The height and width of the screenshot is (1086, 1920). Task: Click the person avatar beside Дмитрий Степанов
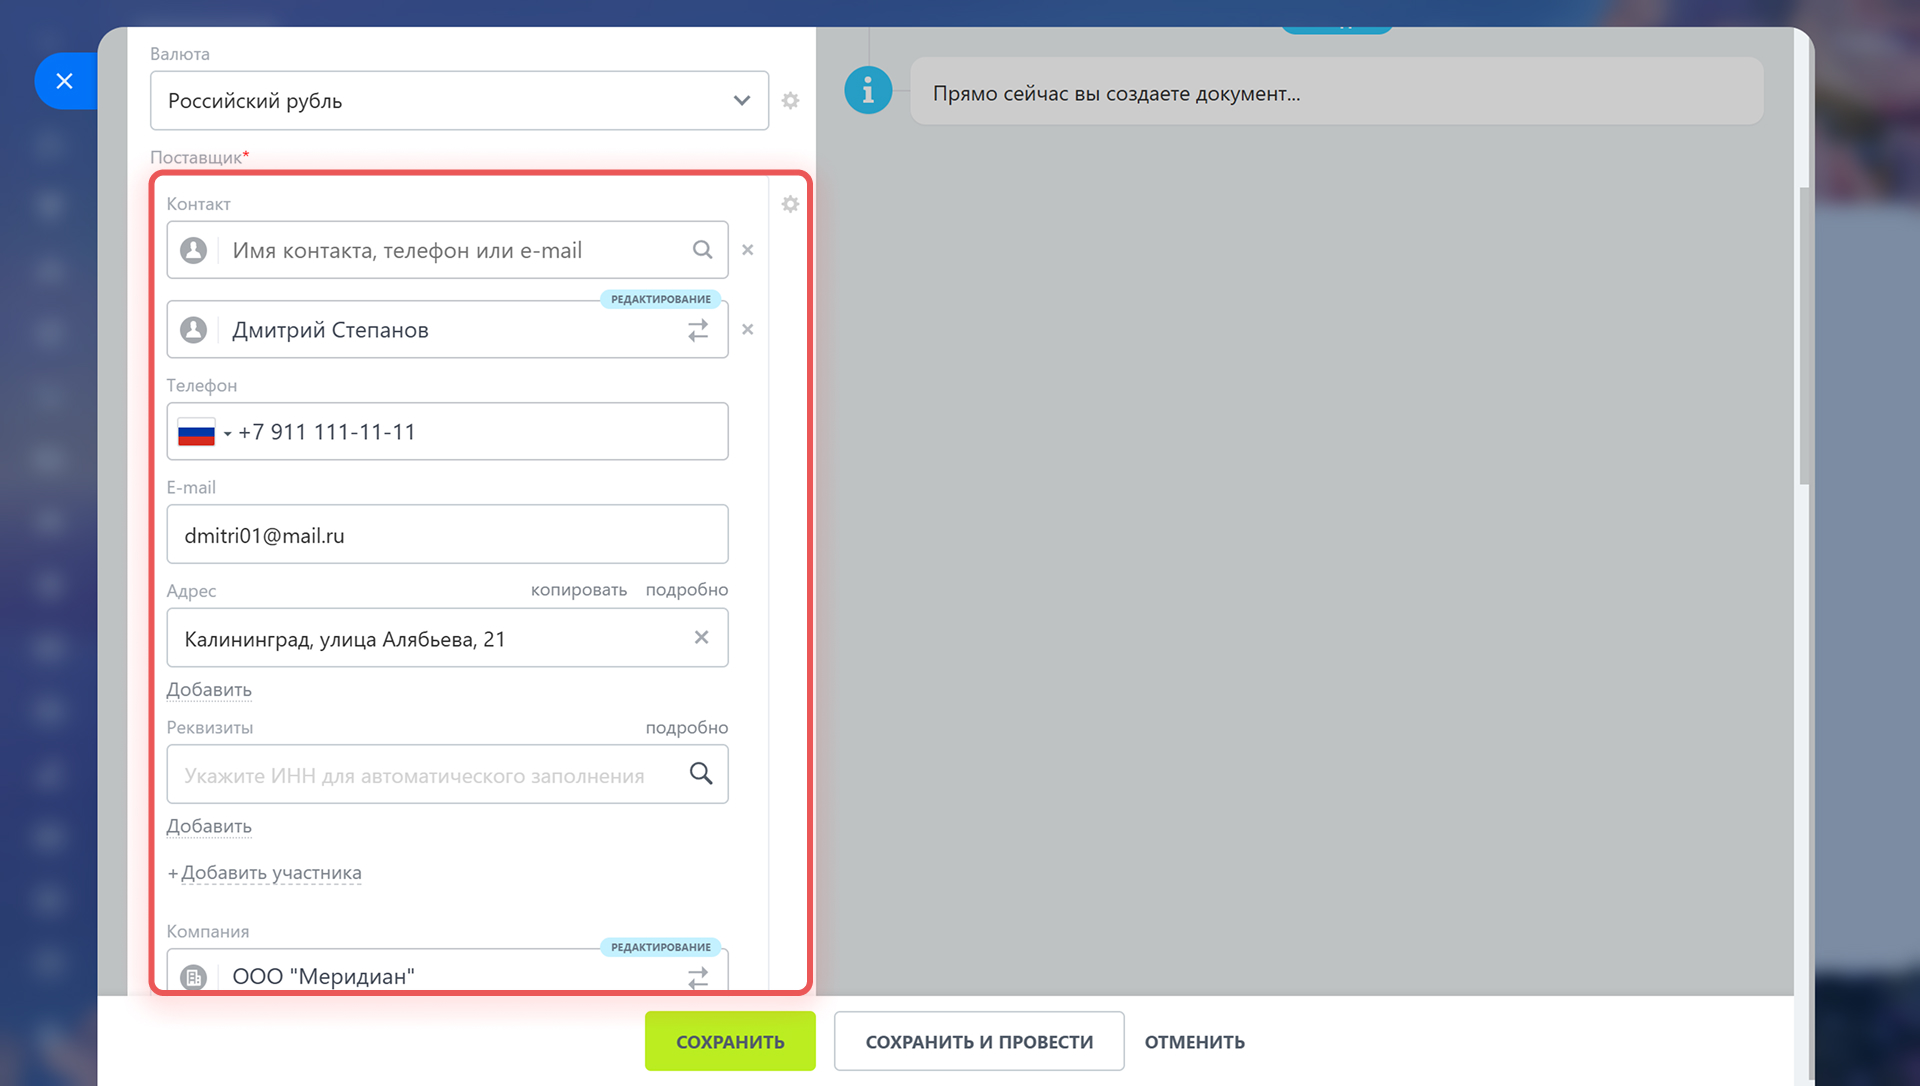tap(194, 330)
